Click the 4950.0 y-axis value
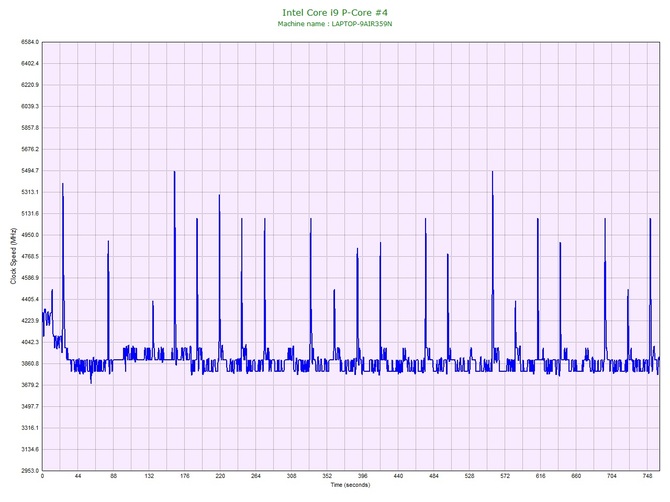Image resolution: width=670 pixels, height=502 pixels. [x=30, y=235]
